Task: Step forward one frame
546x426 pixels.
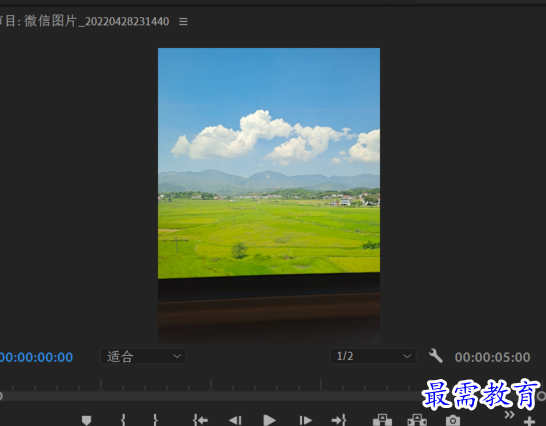Action: pos(305,420)
